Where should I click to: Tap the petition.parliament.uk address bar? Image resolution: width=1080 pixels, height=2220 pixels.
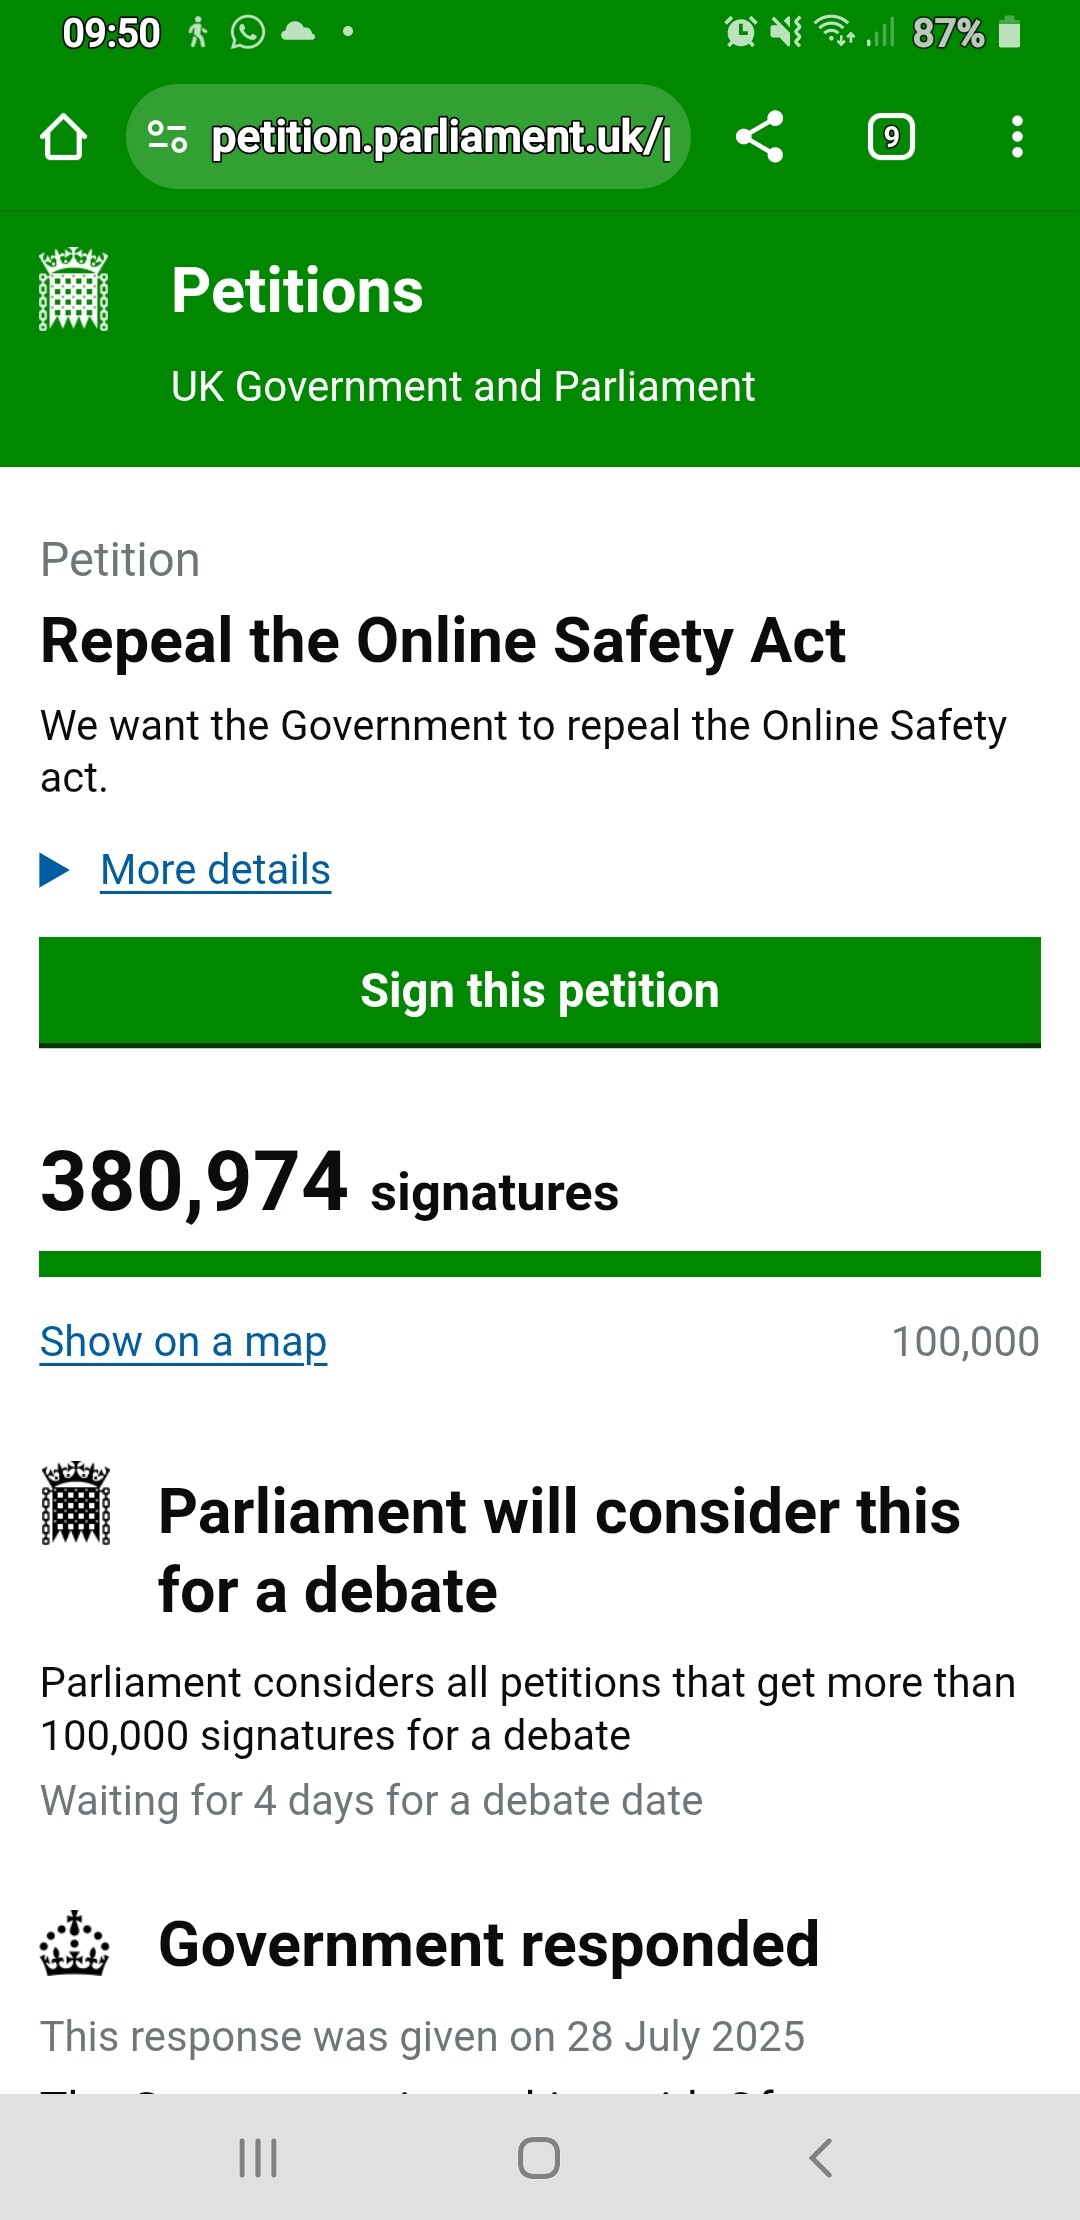click(408, 137)
